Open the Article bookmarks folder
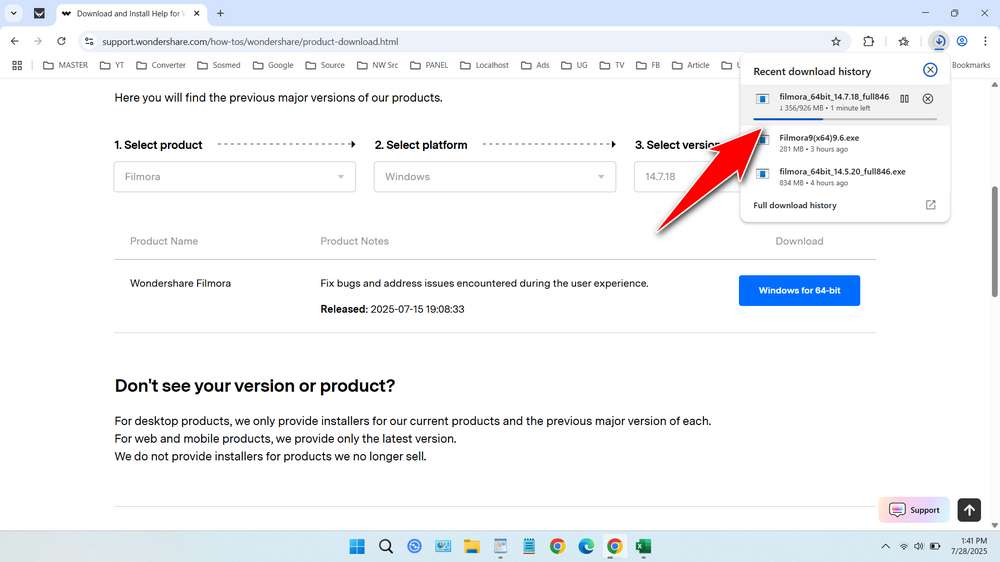The height and width of the screenshot is (562, 1000). pos(691,65)
